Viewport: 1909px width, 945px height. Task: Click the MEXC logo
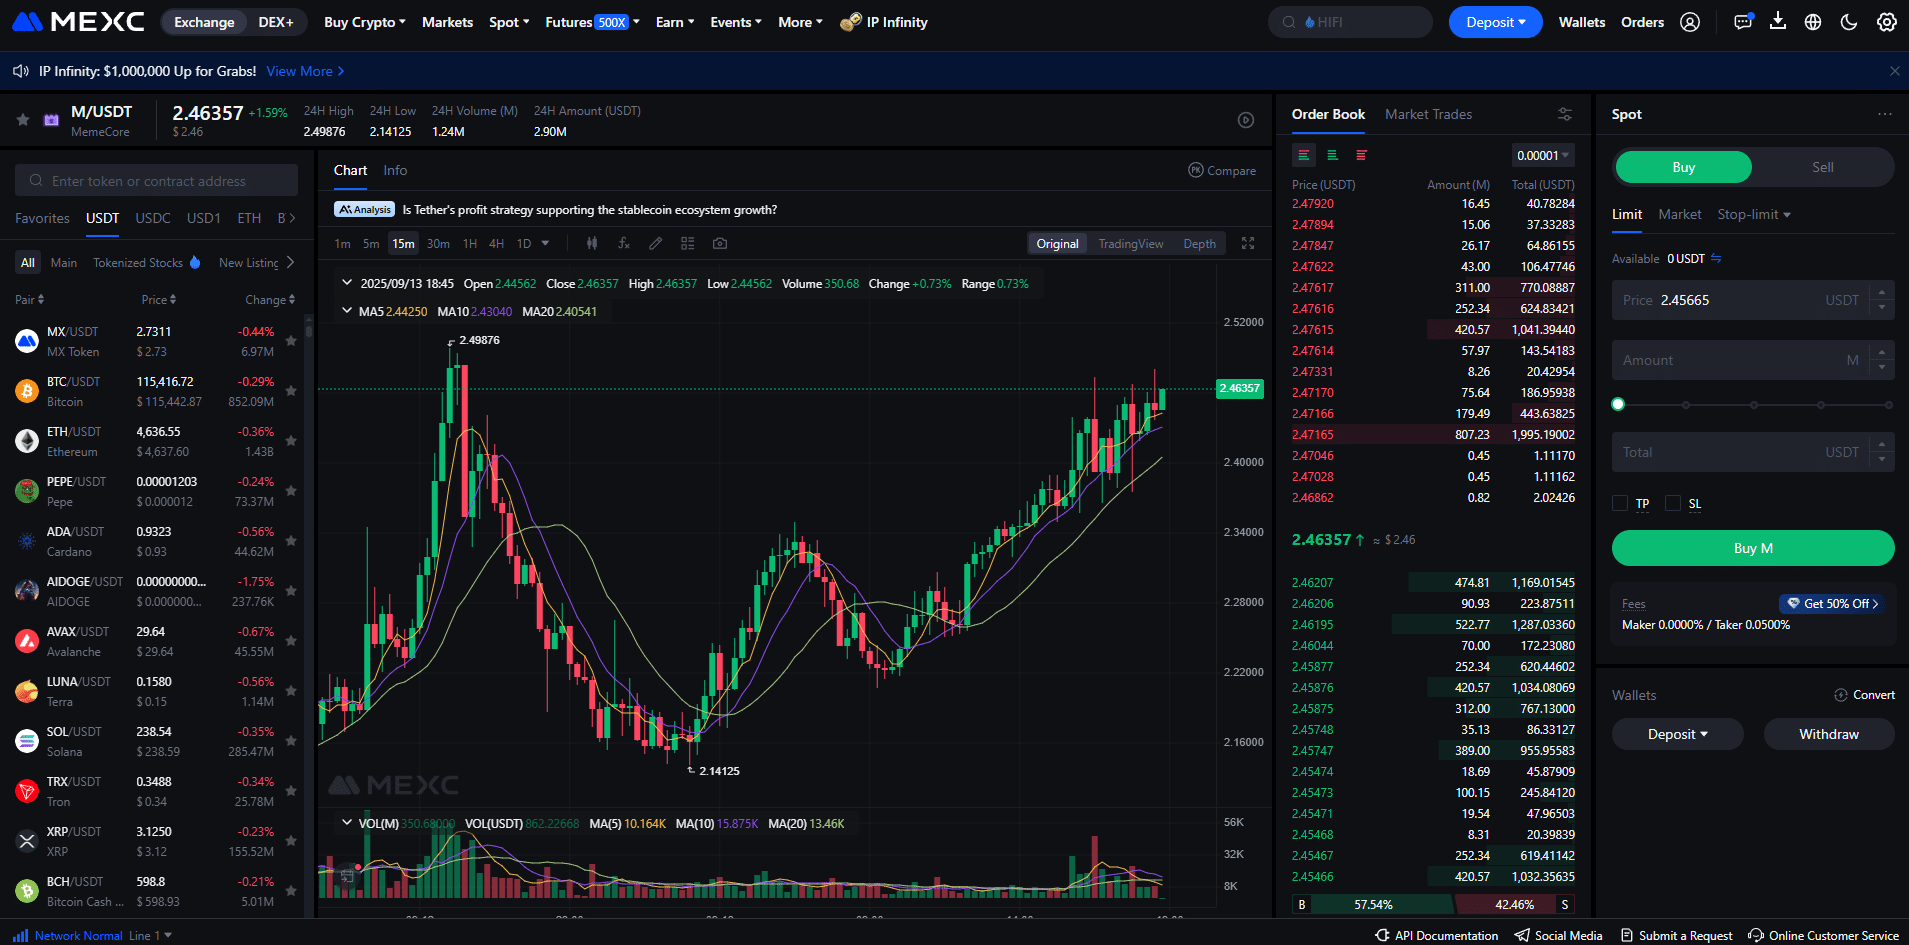tap(79, 22)
